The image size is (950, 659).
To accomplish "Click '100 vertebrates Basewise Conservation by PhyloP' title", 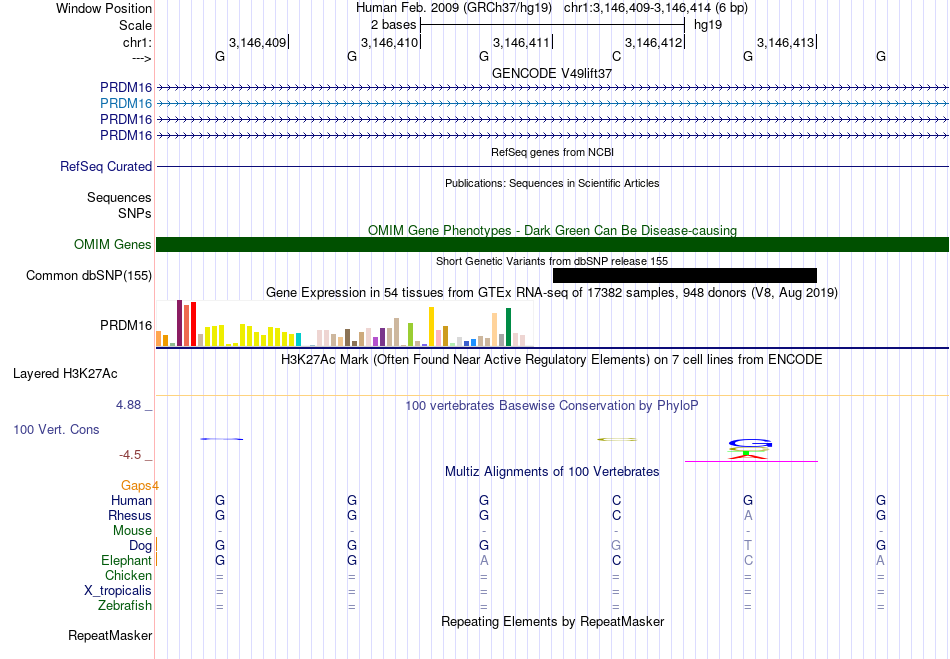I will [552, 405].
